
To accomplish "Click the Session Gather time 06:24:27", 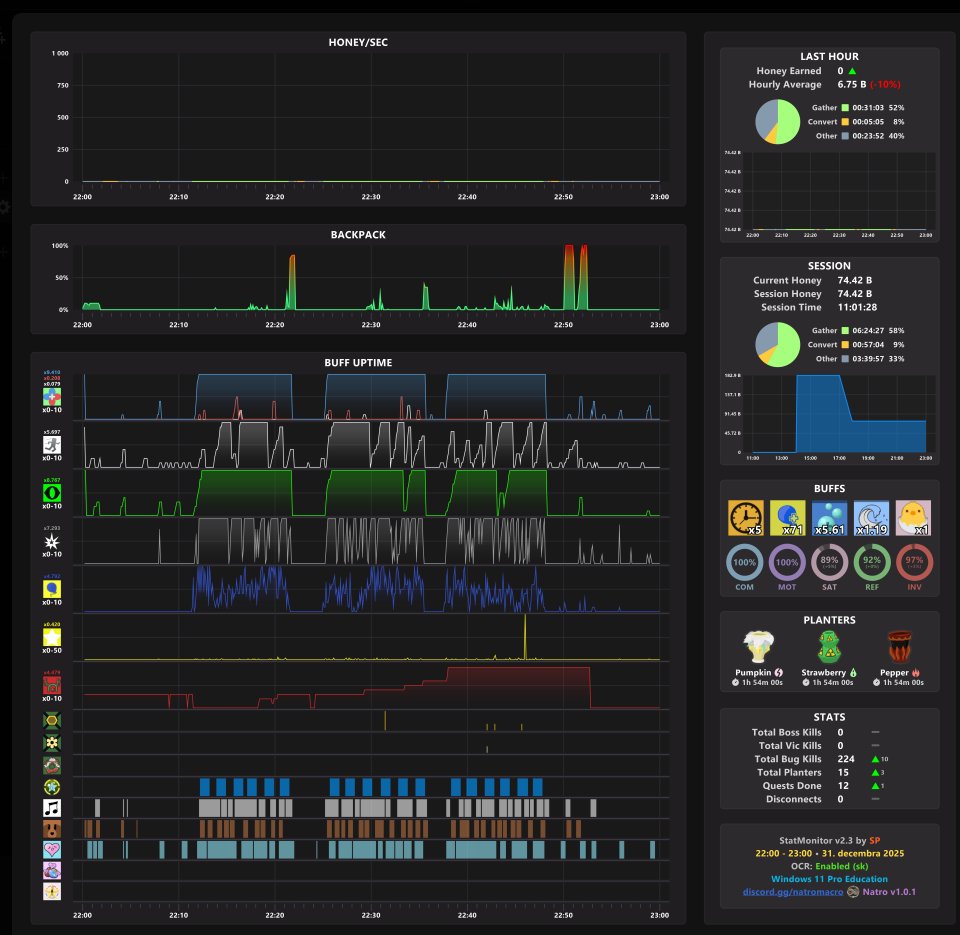I will [868, 331].
